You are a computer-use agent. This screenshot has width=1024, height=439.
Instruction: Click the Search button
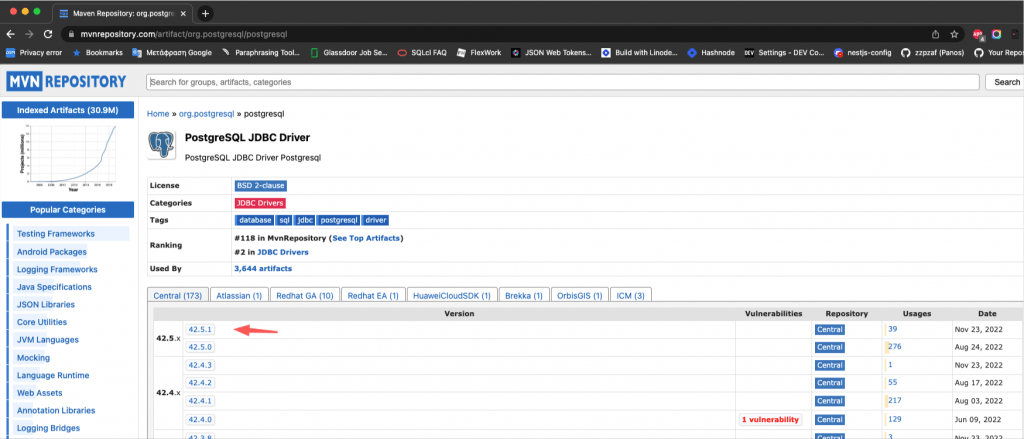click(1006, 82)
